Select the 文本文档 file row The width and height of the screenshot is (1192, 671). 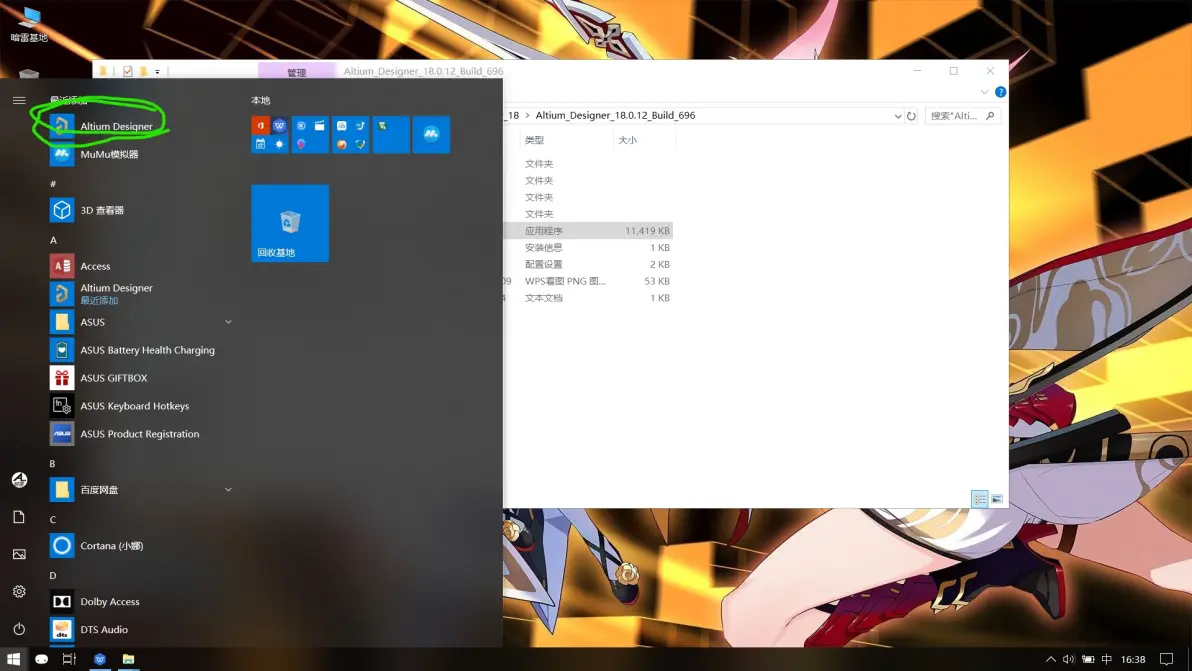[588, 298]
